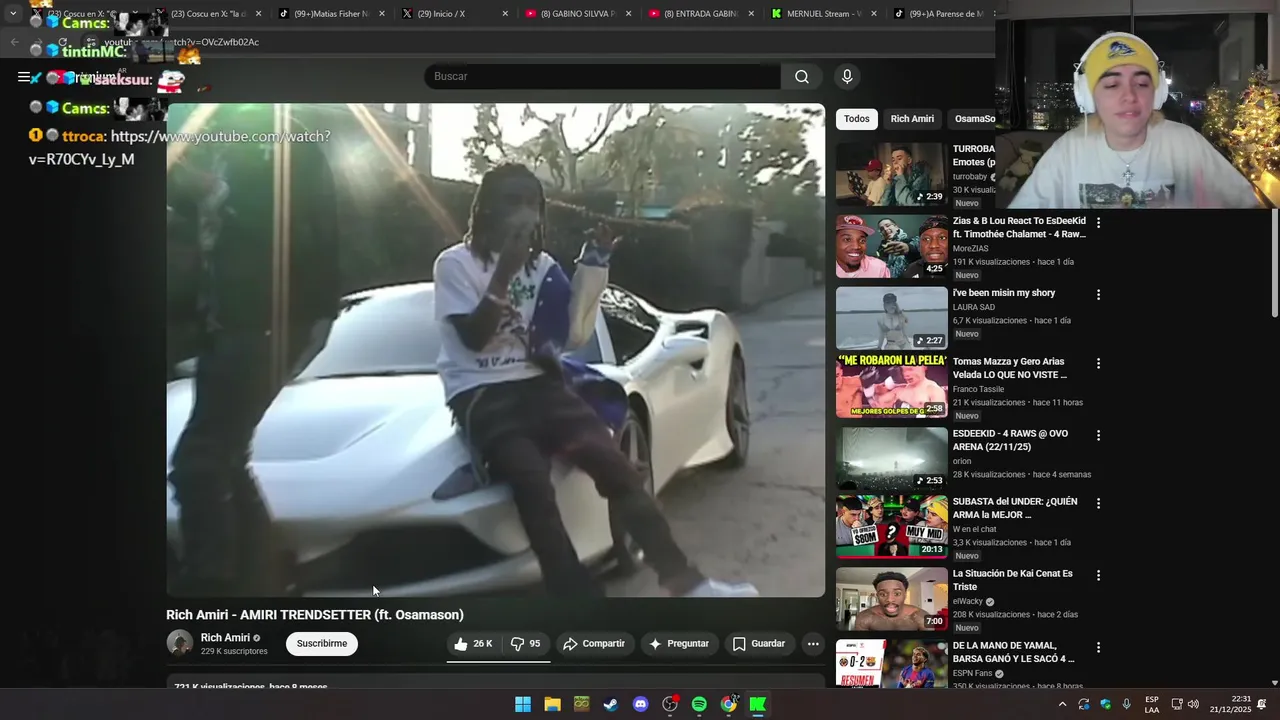Open volume control in system tray

point(1193,704)
